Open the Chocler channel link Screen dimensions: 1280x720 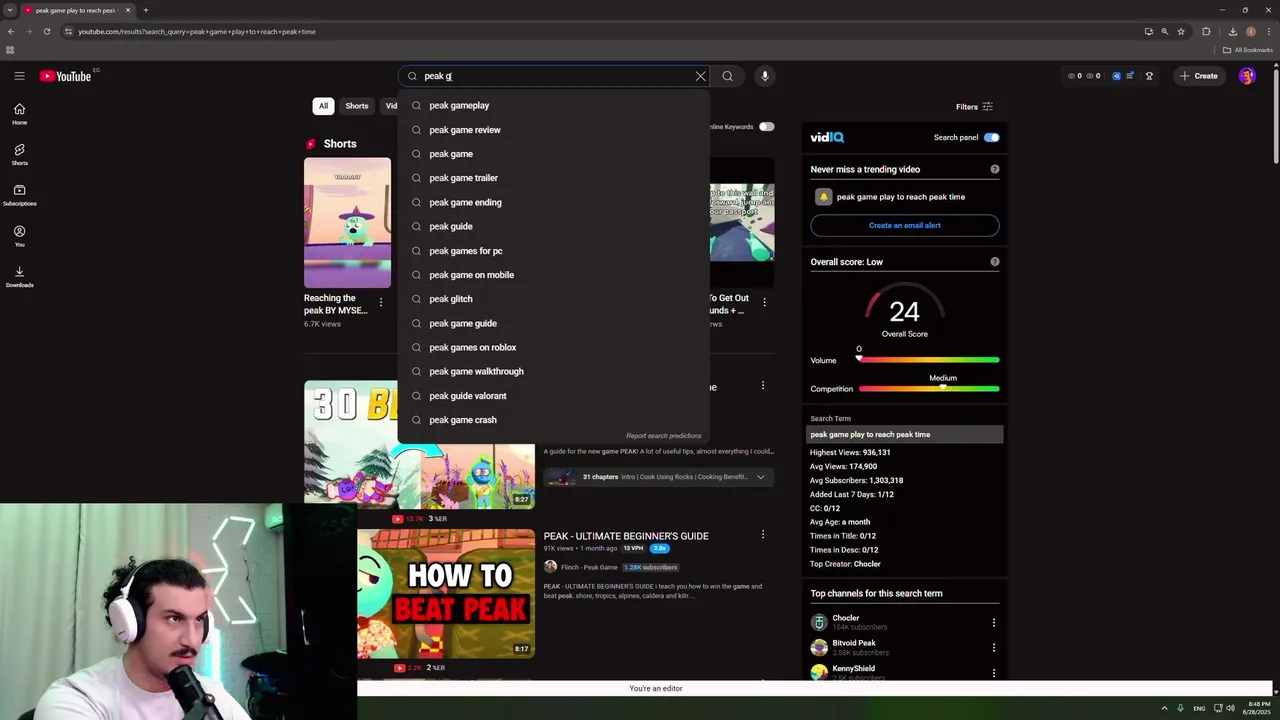coord(846,618)
